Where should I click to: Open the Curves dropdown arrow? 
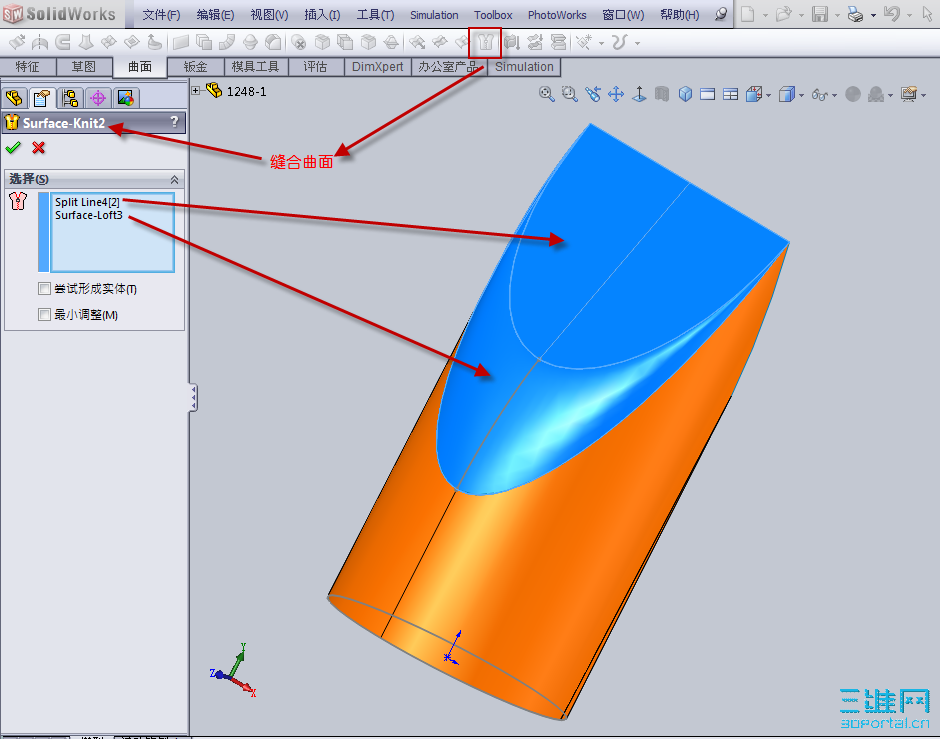[637, 43]
